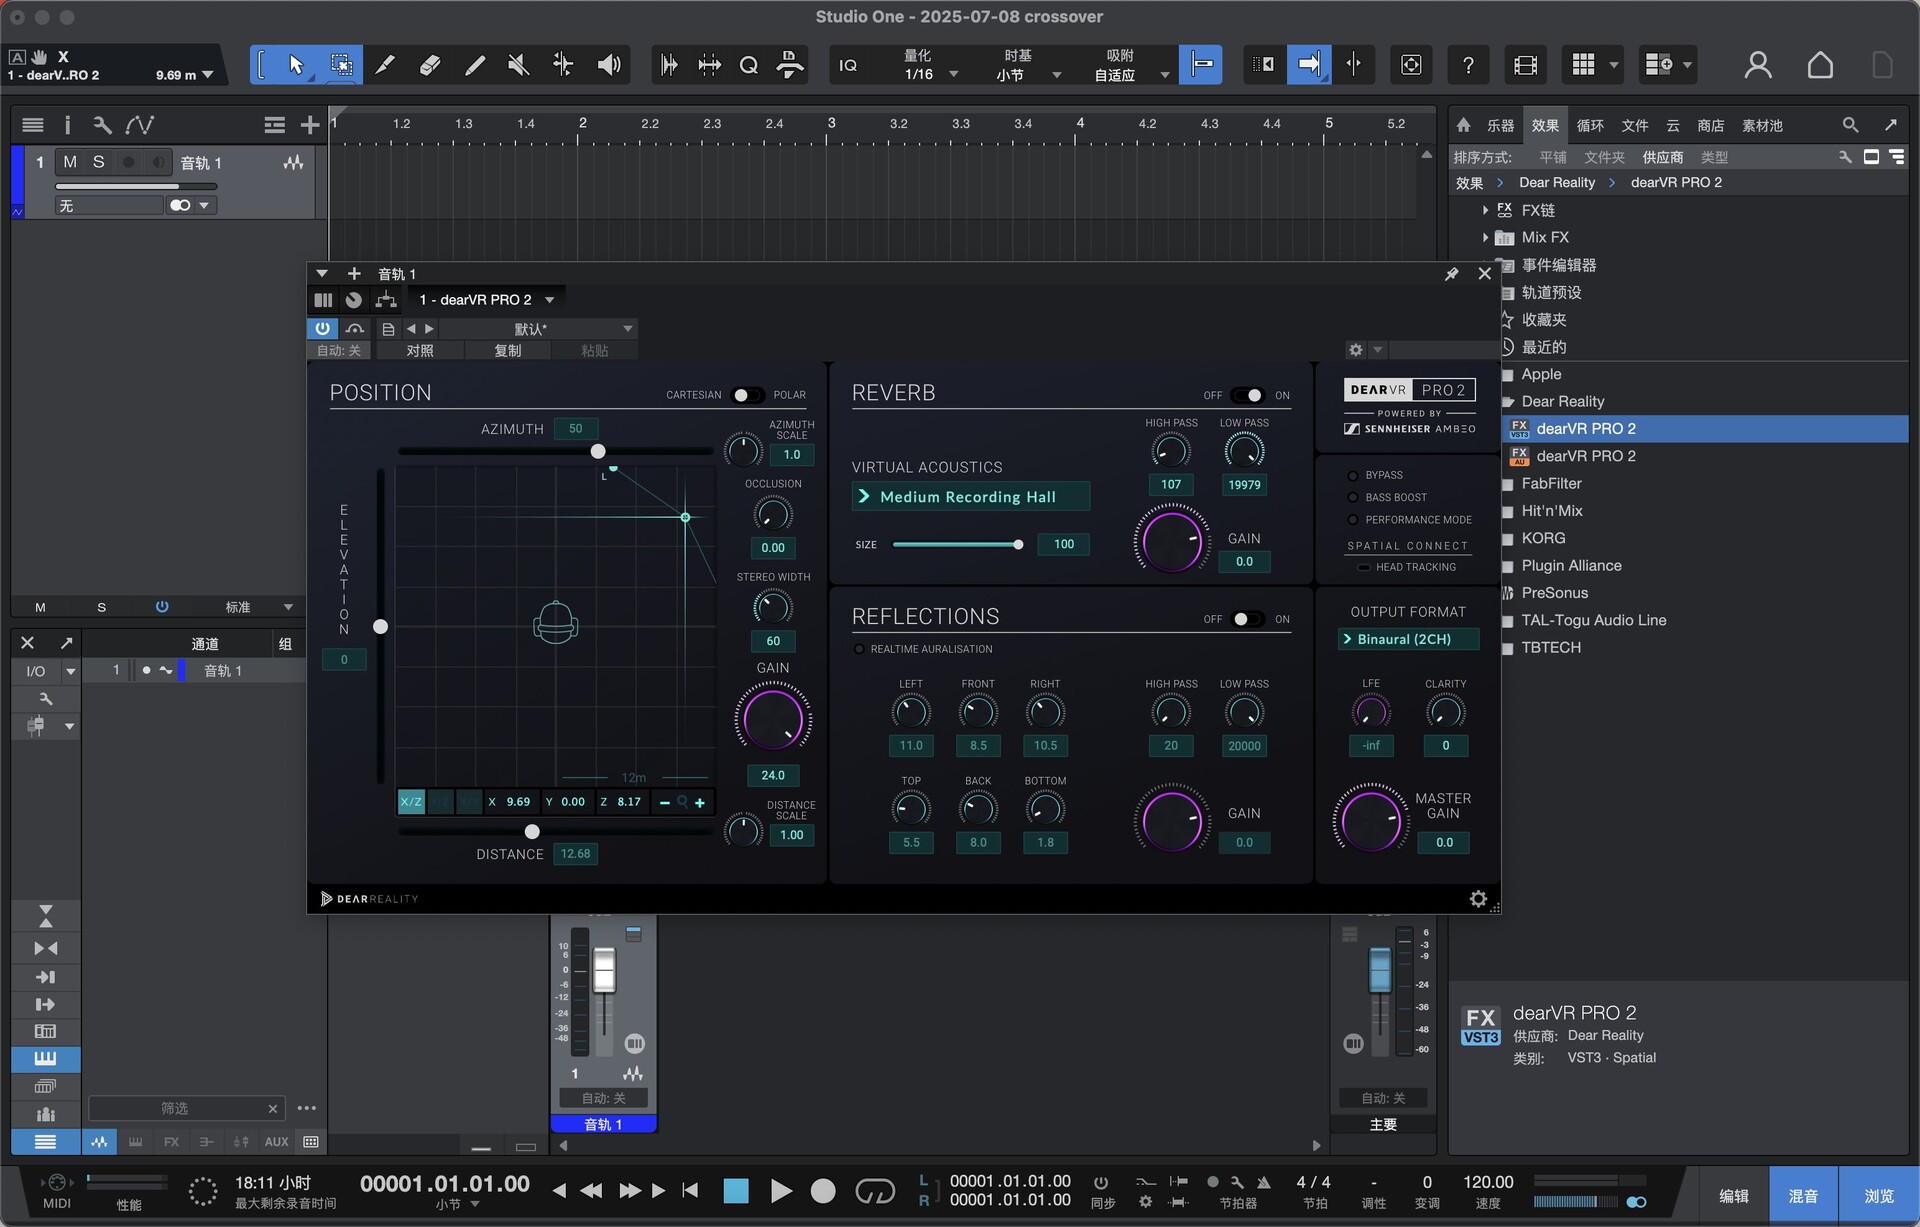This screenshot has width=1920, height=1227.
Task: Zoom in position pad with plus icon
Action: tap(700, 802)
